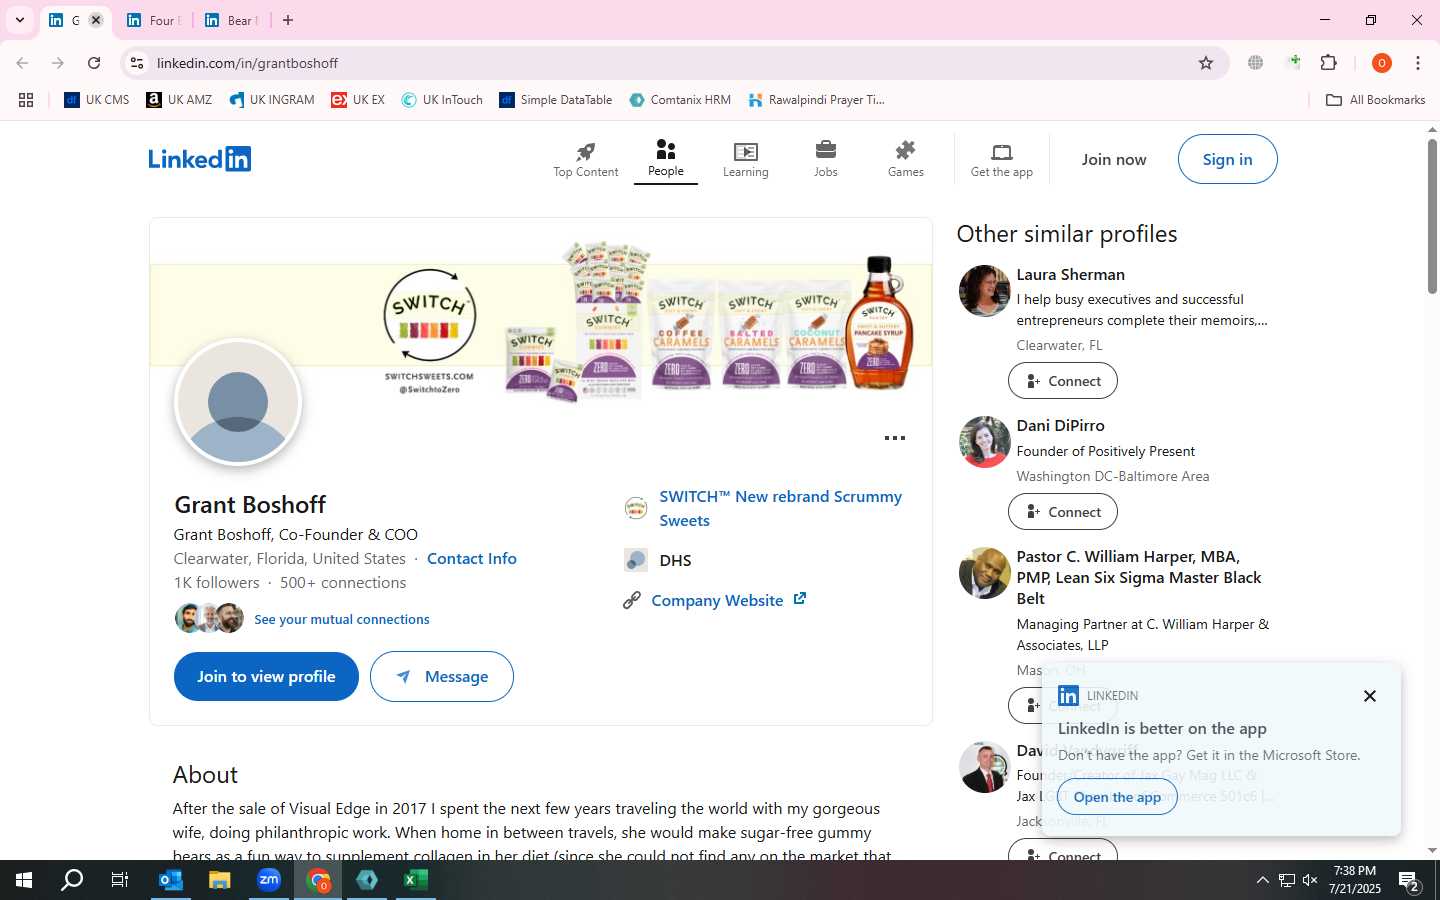Open Rawalpindi Prayer Ti... bookmark

click(x=816, y=100)
